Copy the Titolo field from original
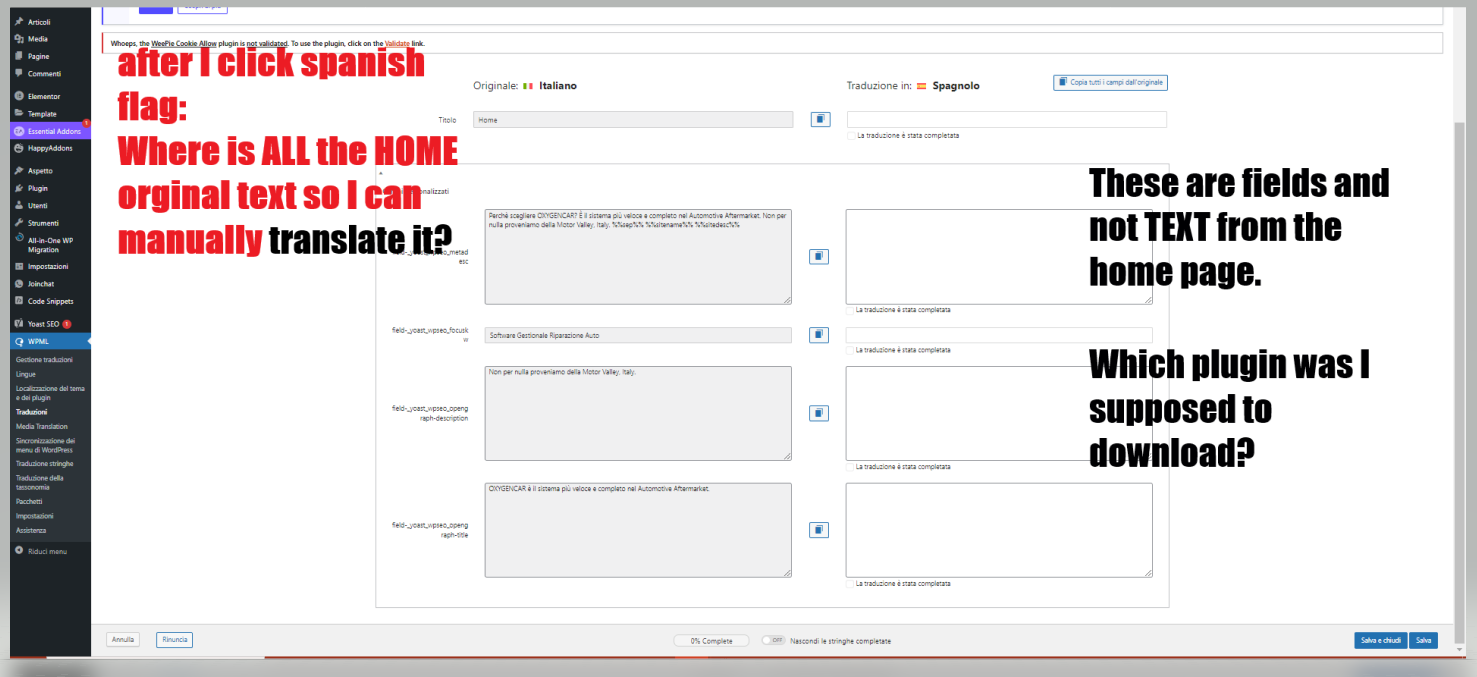This screenshot has height=677, width=1477. (820, 119)
